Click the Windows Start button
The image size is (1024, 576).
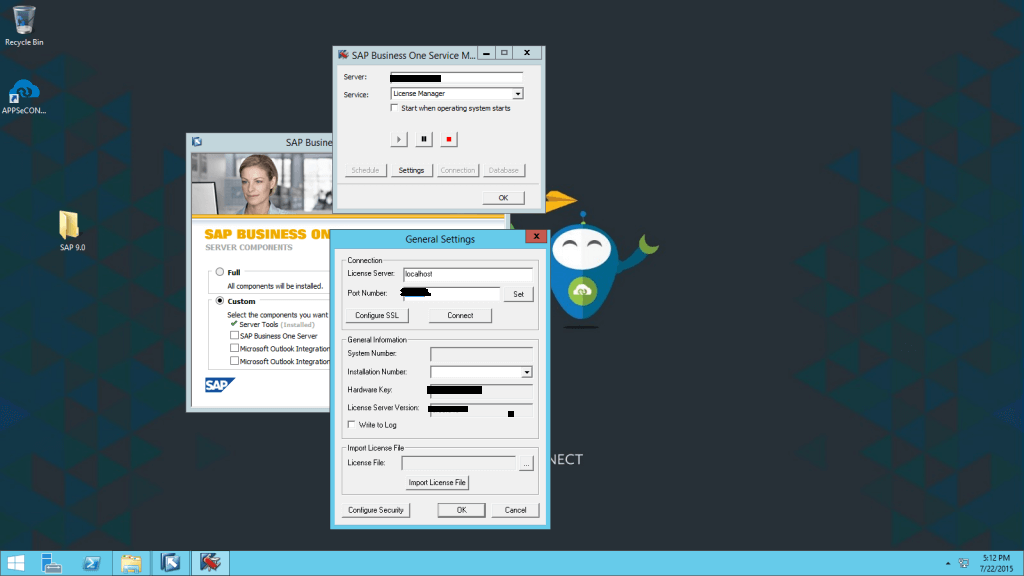16,563
